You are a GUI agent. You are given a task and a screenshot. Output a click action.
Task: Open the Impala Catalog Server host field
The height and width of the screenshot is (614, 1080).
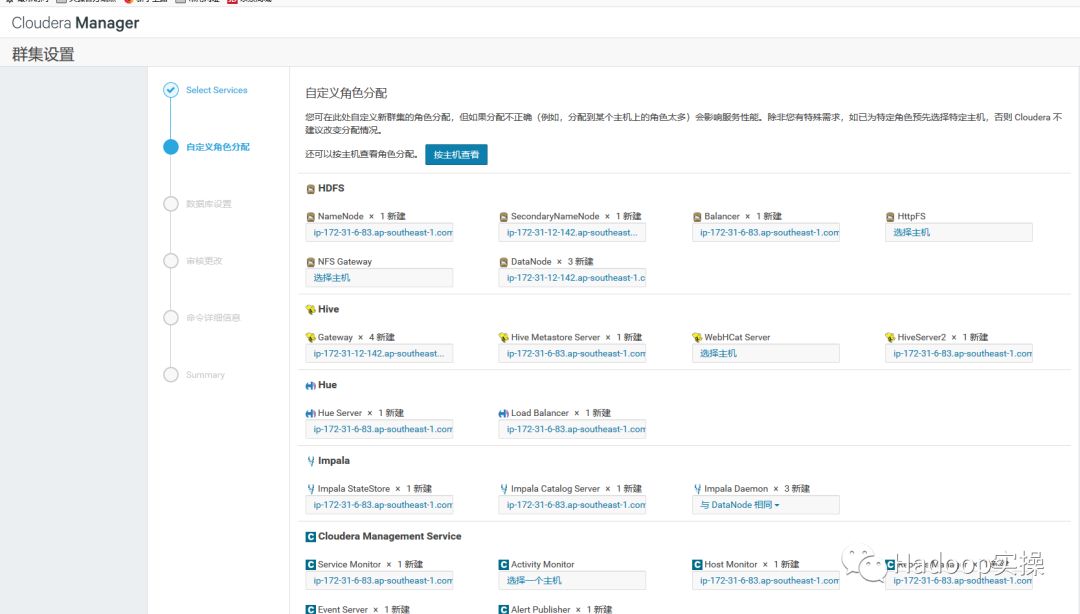pos(572,505)
